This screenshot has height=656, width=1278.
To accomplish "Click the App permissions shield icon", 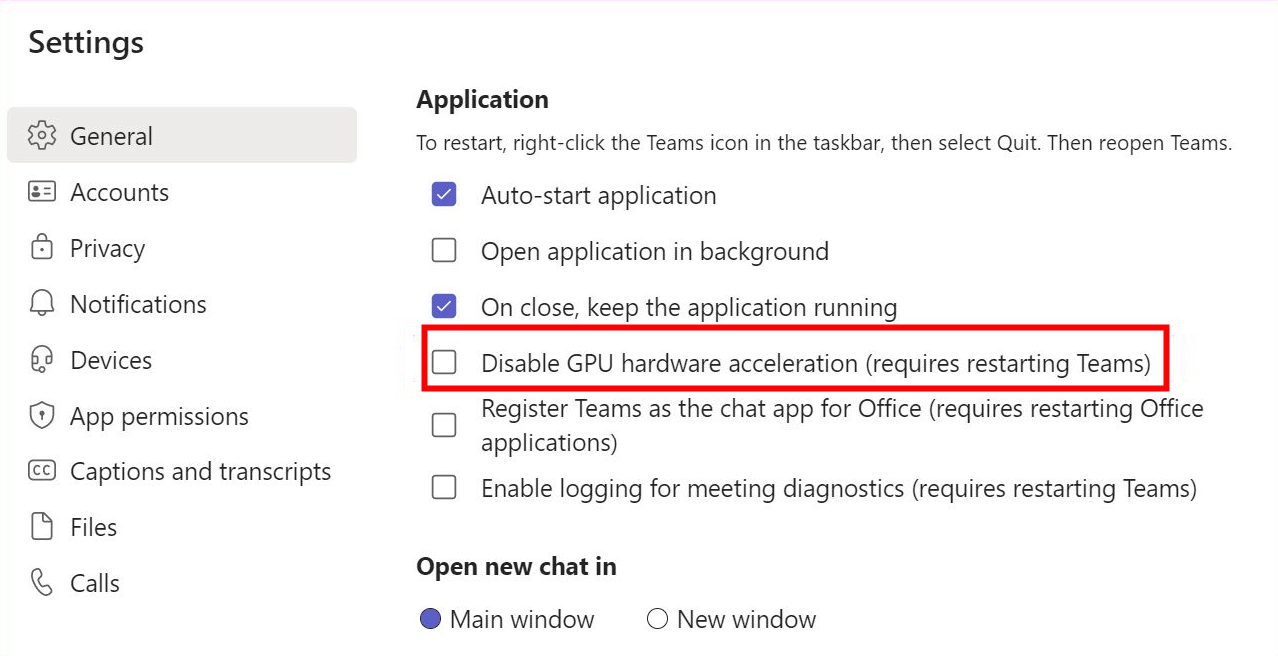I will (42, 416).
